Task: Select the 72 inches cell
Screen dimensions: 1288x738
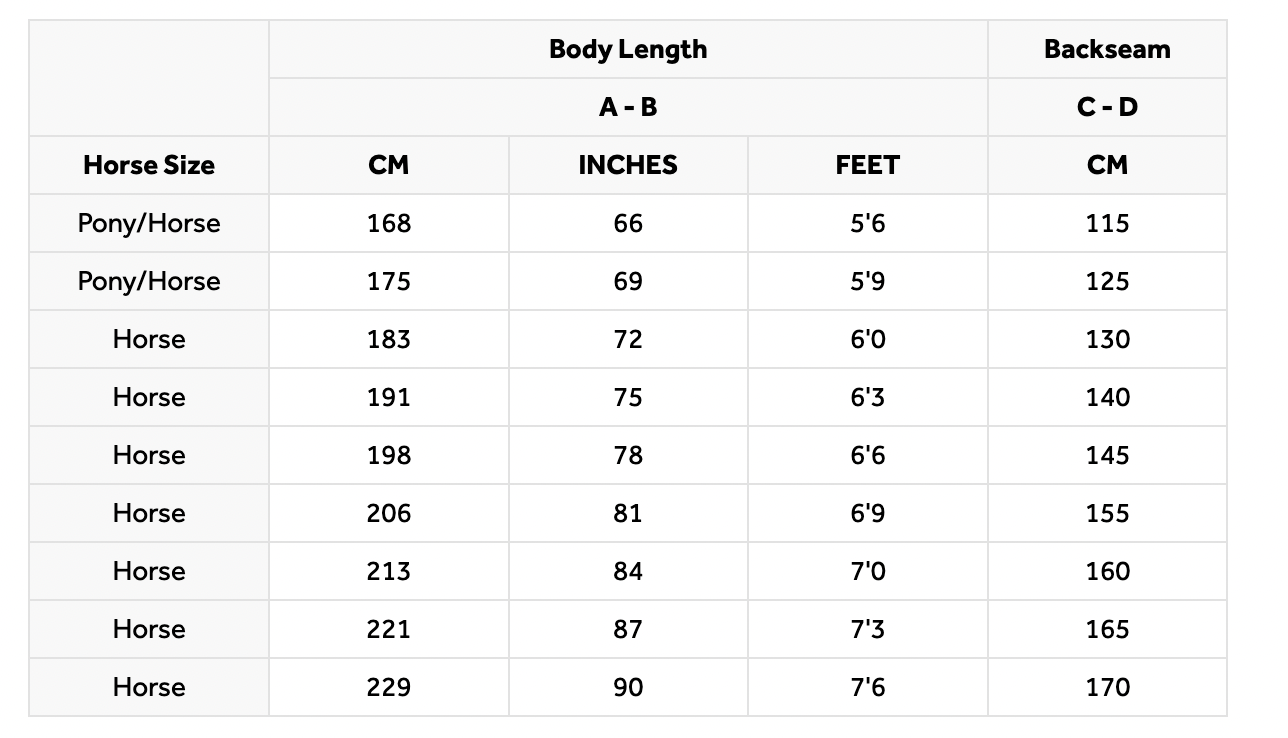Action: tap(628, 339)
